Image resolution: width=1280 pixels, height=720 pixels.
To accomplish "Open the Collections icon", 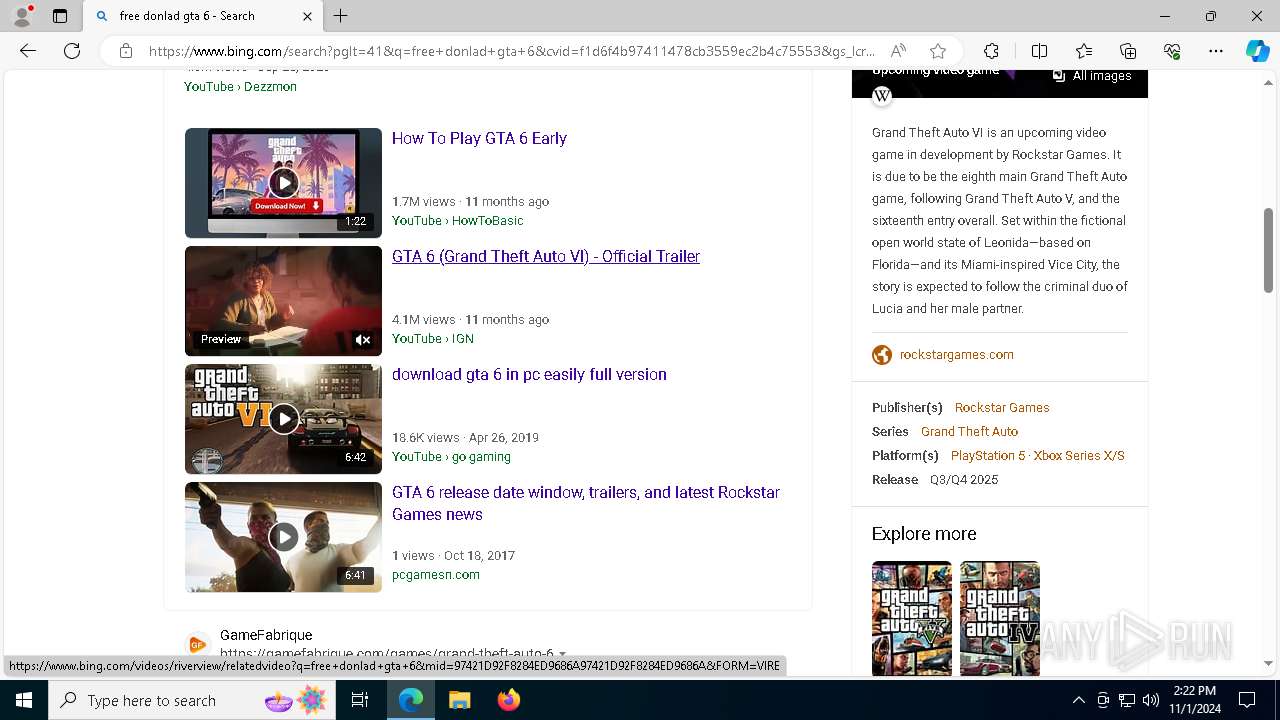I will [x=1128, y=51].
